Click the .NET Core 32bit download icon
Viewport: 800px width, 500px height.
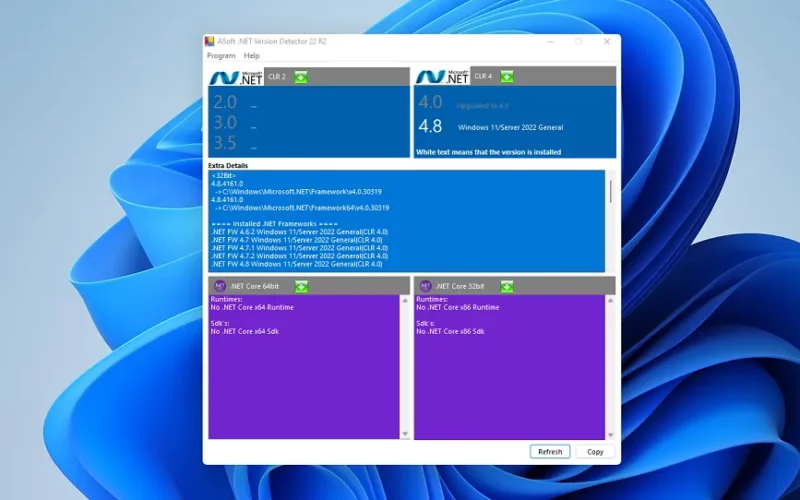click(x=507, y=286)
